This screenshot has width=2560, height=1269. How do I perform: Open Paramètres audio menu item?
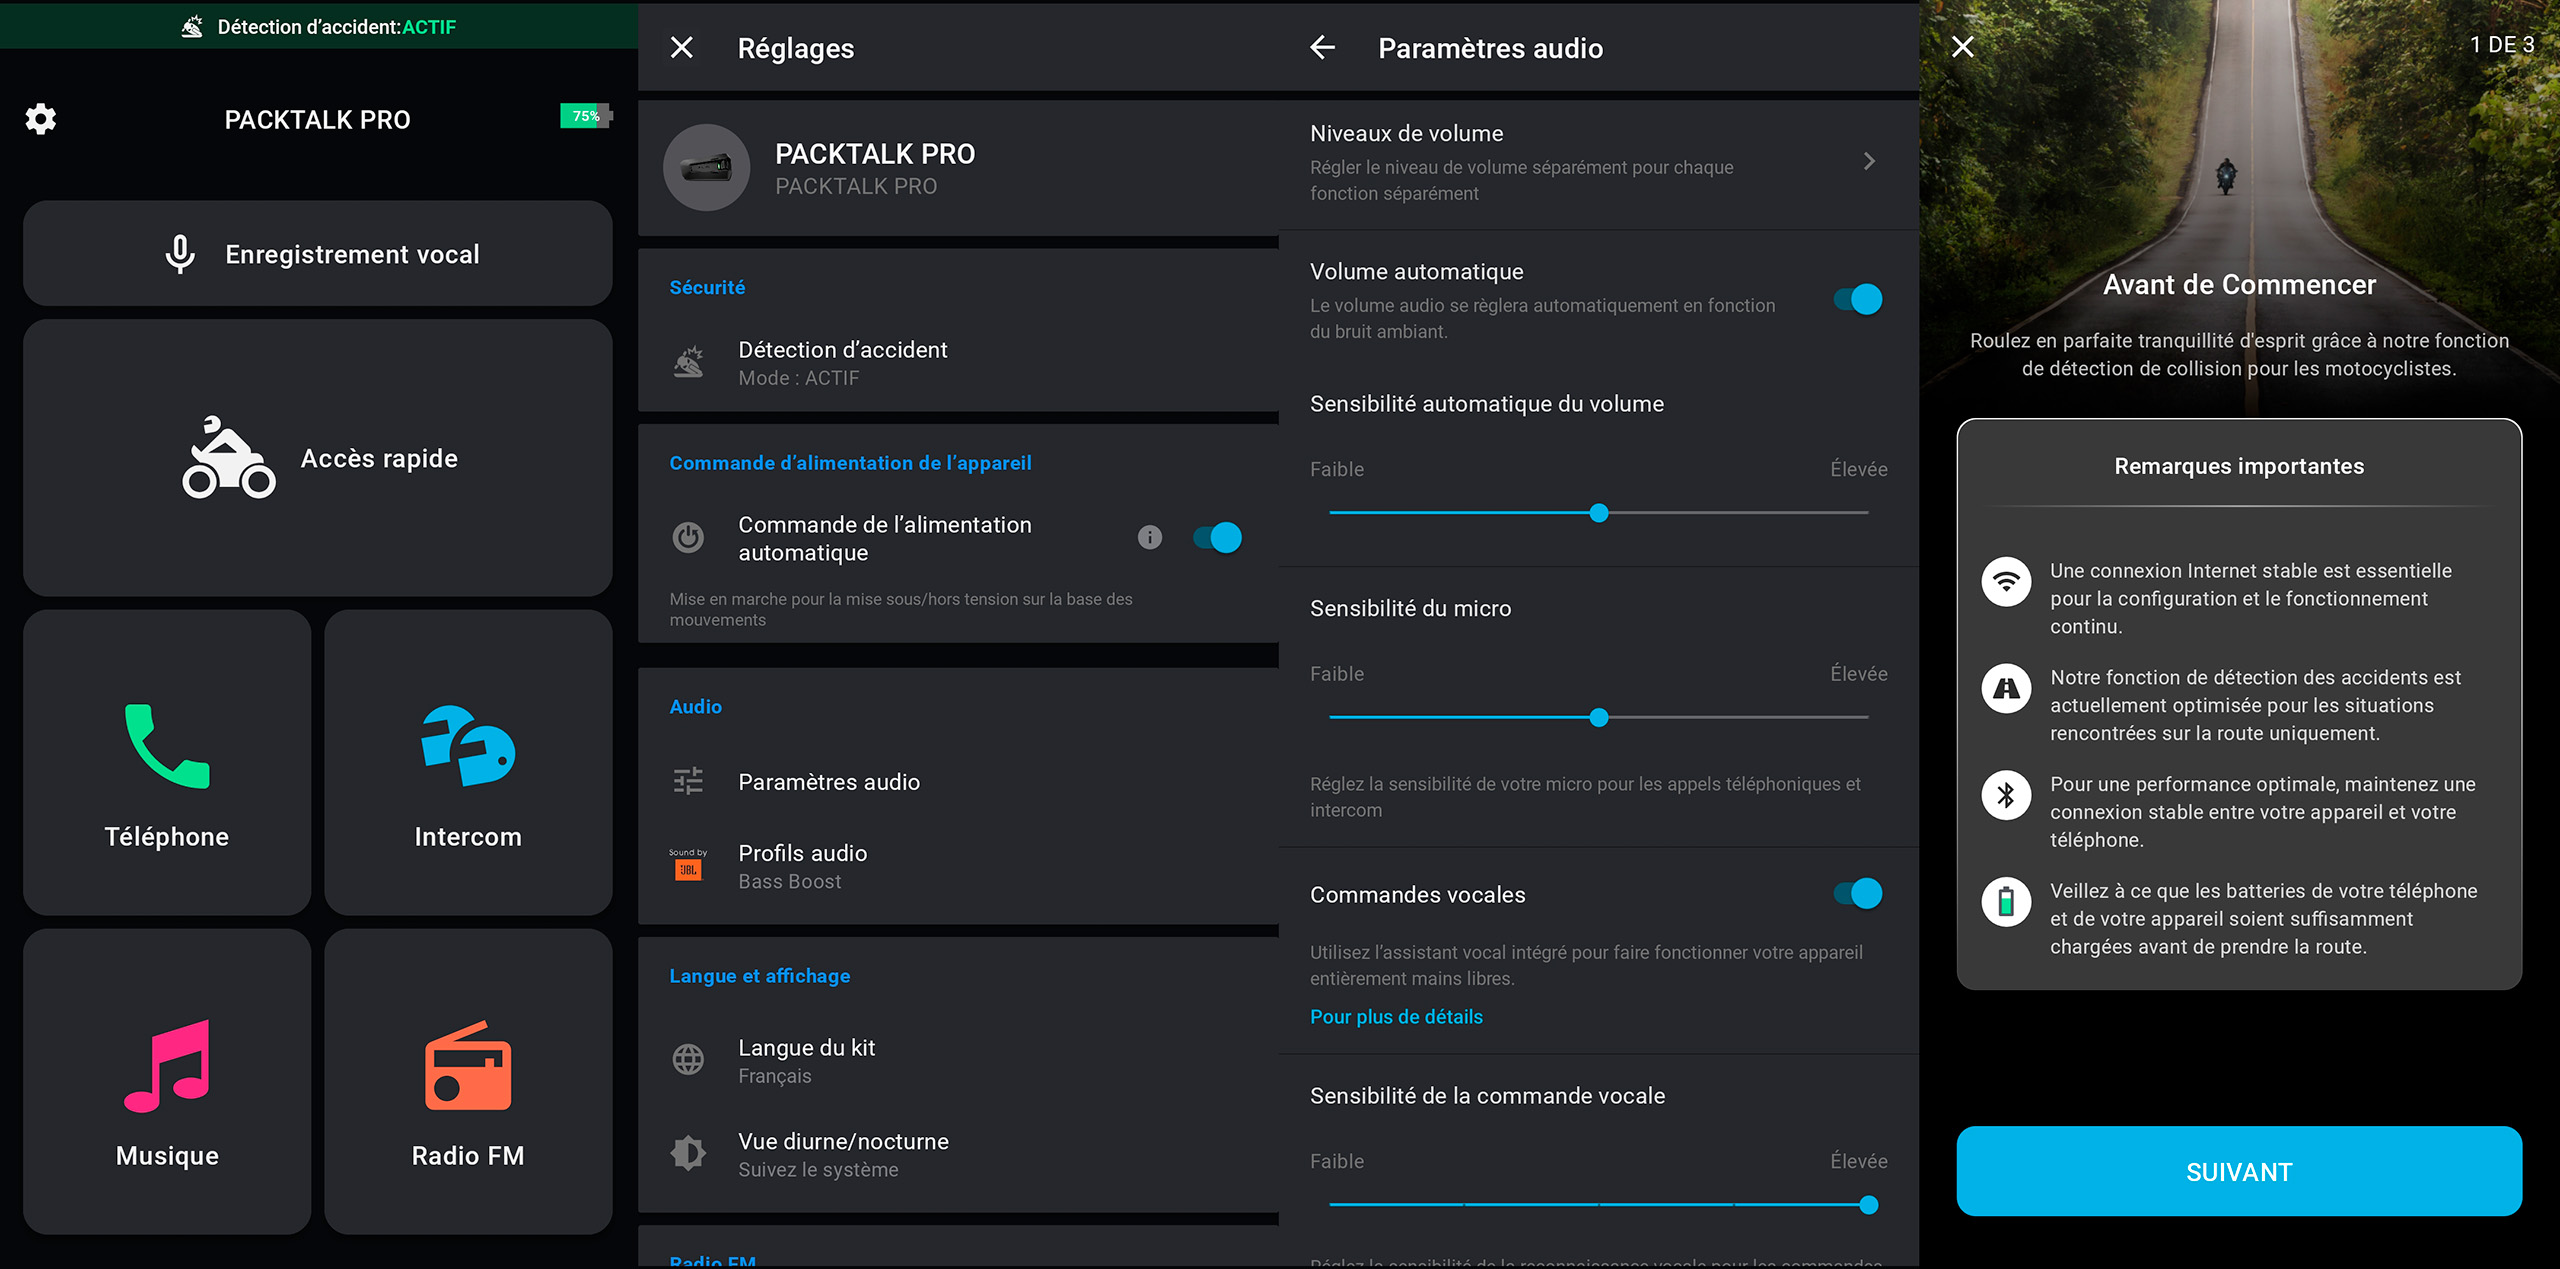(828, 782)
